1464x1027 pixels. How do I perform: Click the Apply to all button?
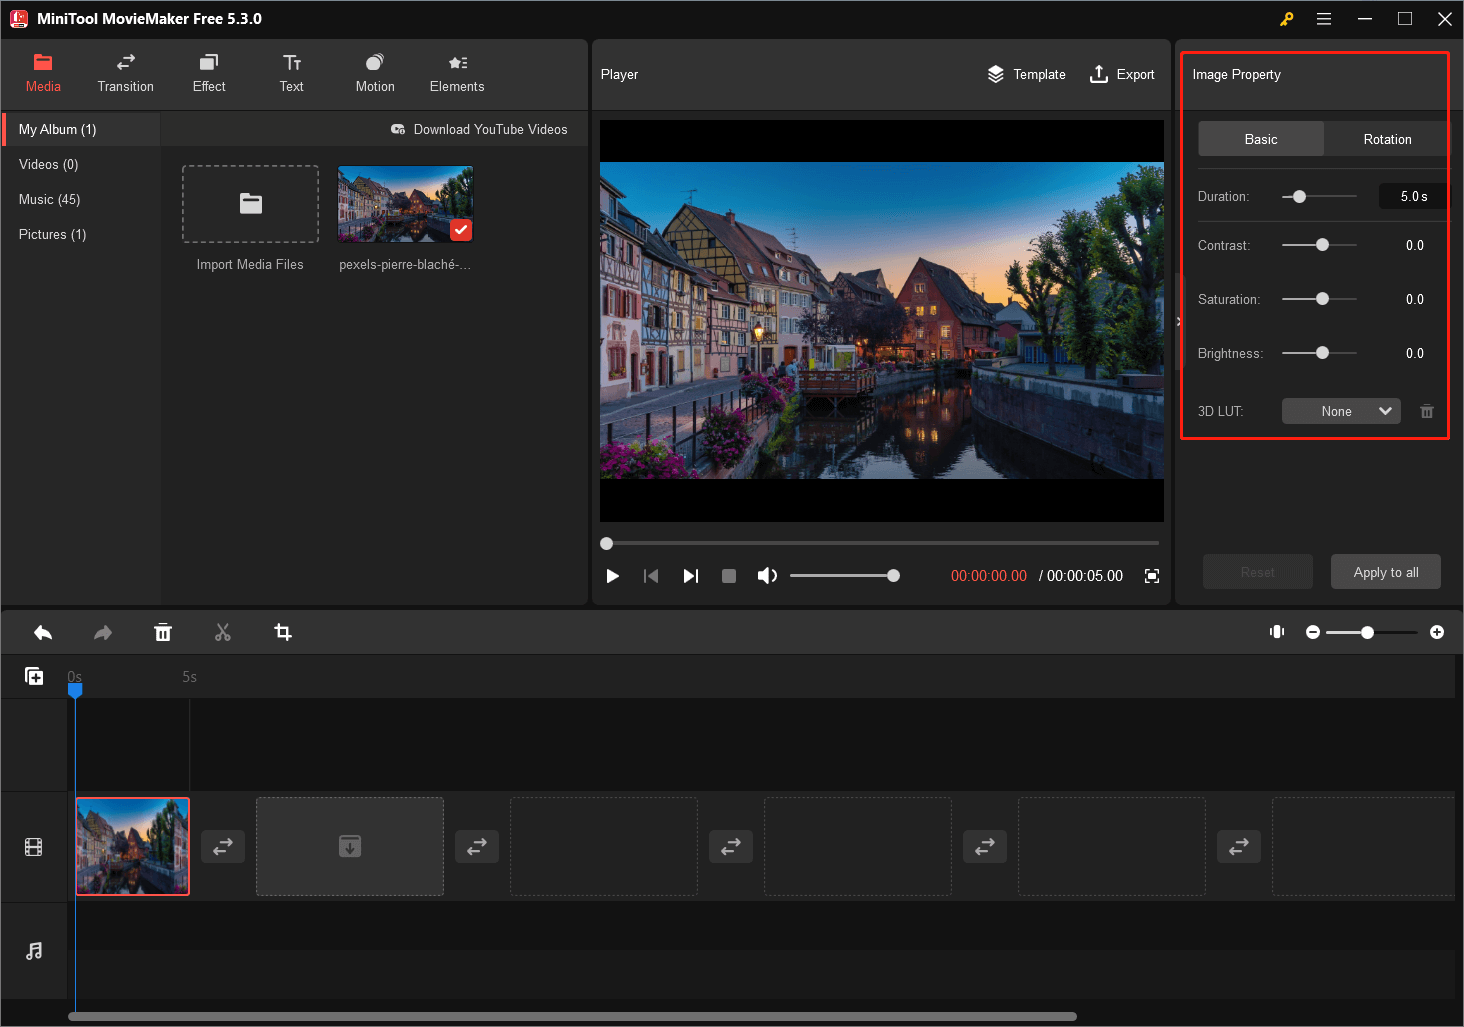click(1386, 572)
